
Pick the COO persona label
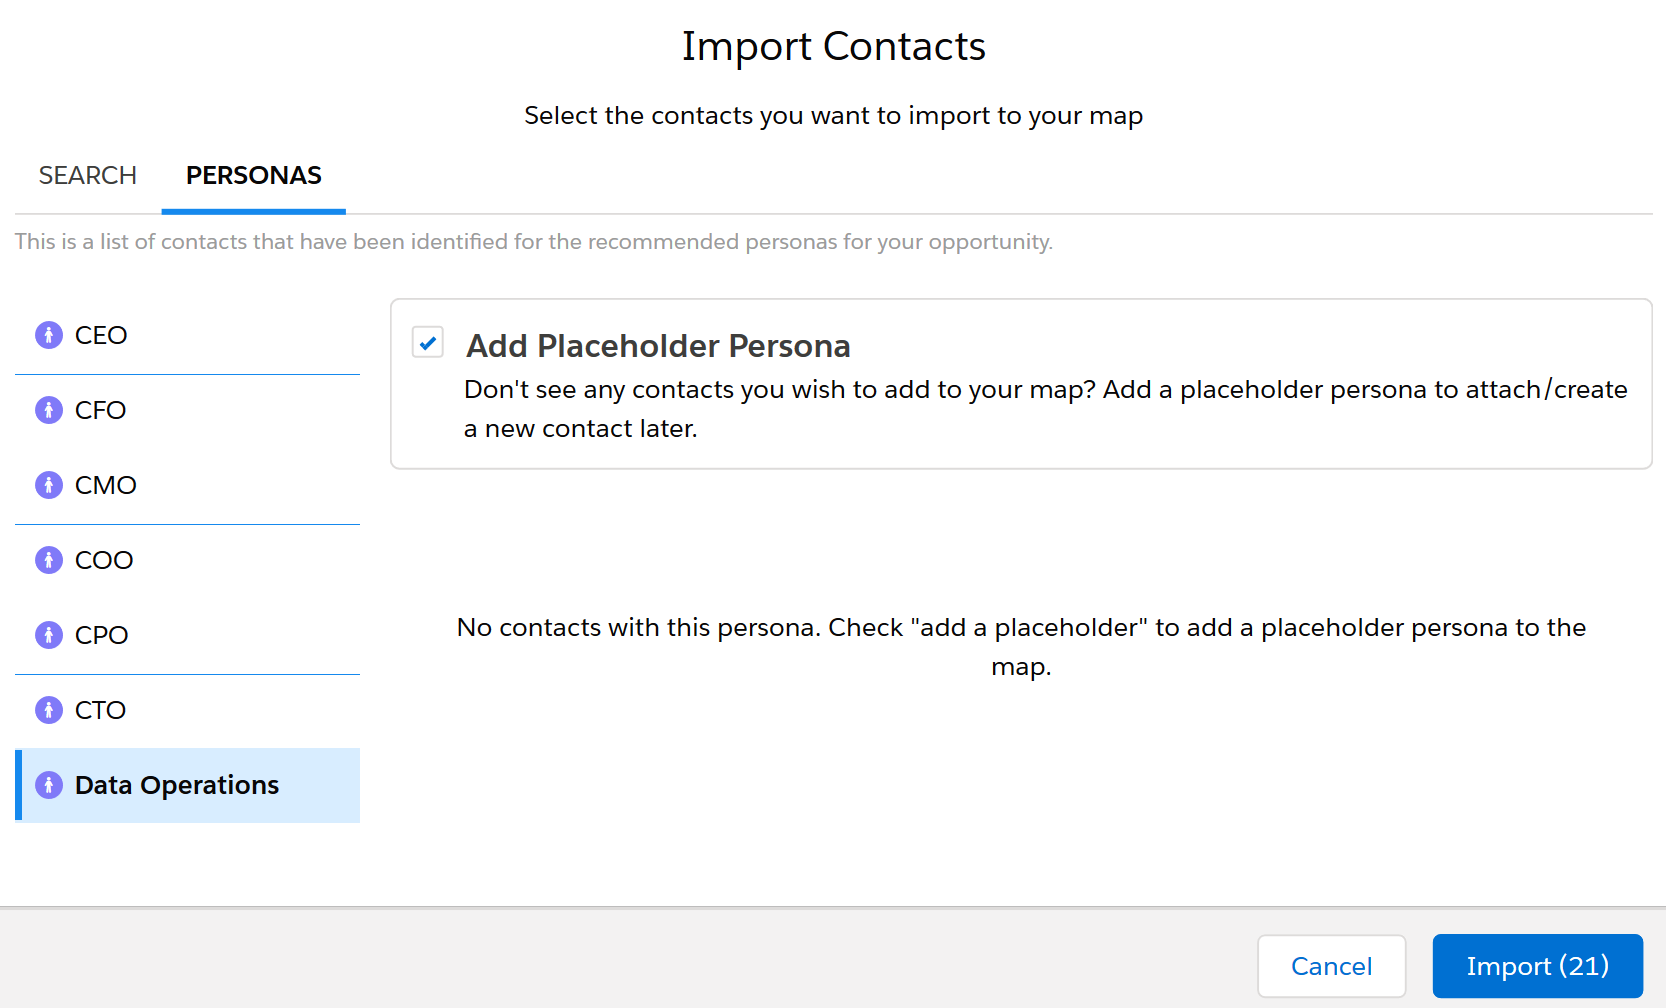(104, 560)
